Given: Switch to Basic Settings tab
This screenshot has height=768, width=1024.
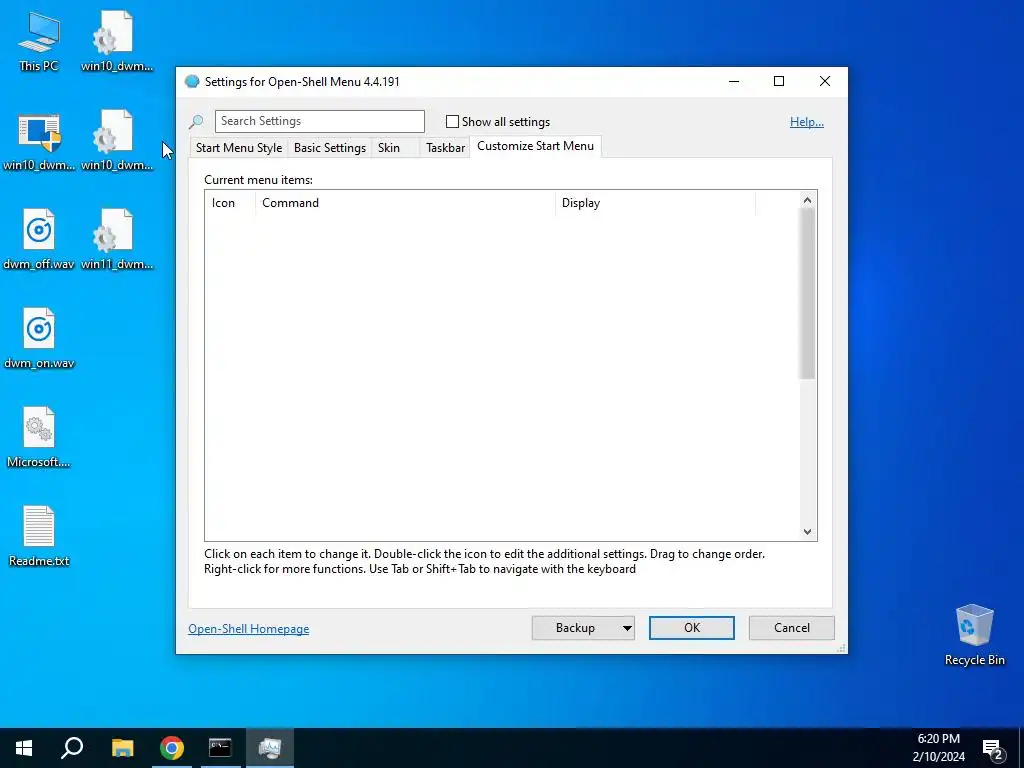Looking at the screenshot, I should 330,148.
